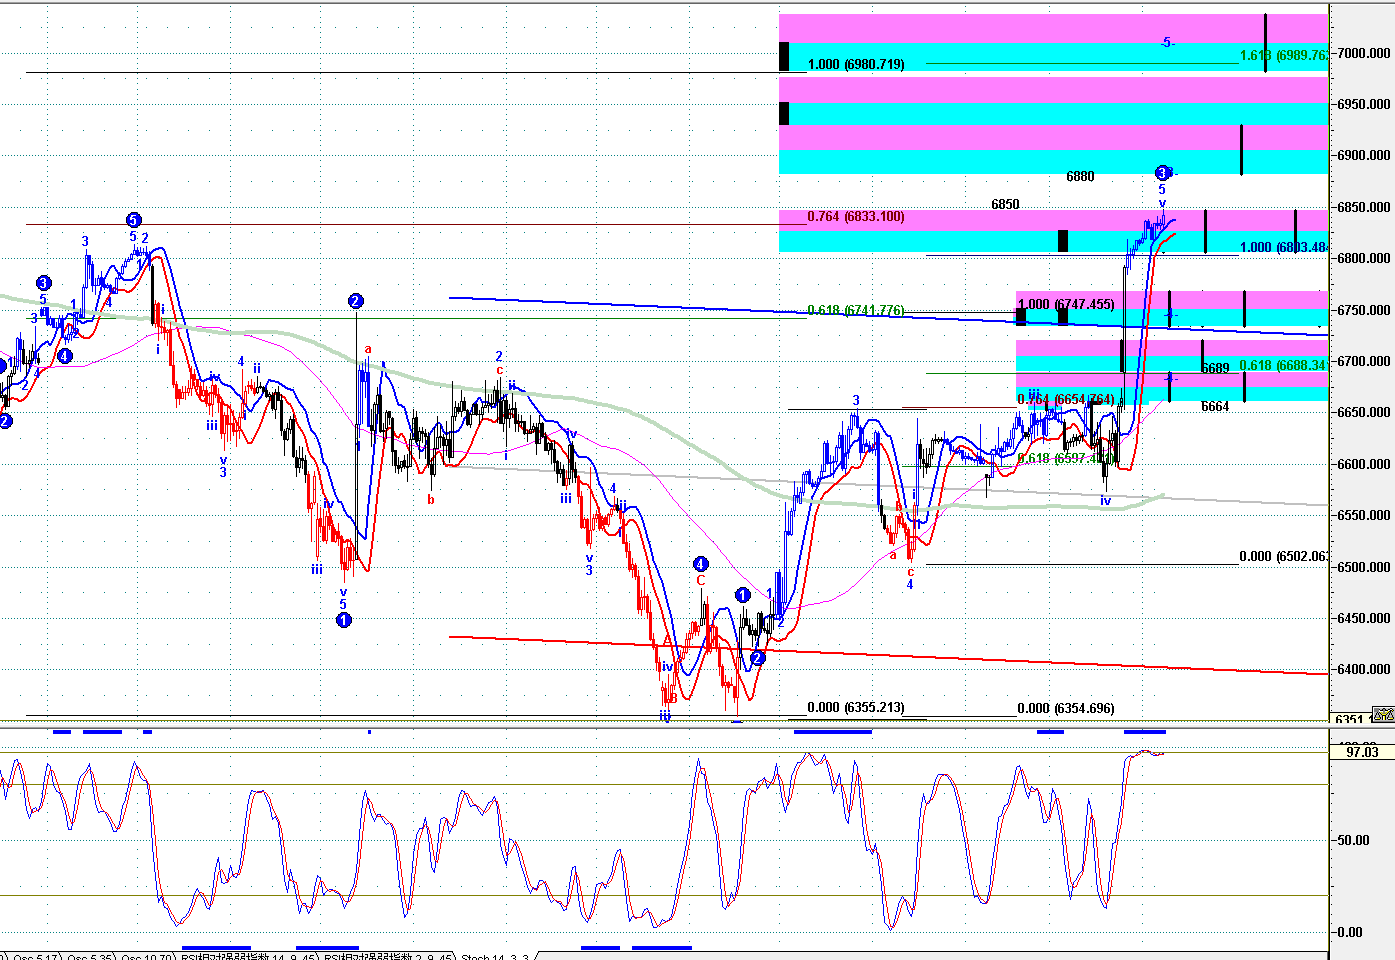Image resolution: width=1395 pixels, height=960 pixels.
Task: Click the green 0.618 (6688.34 label
Action: click(1283, 365)
